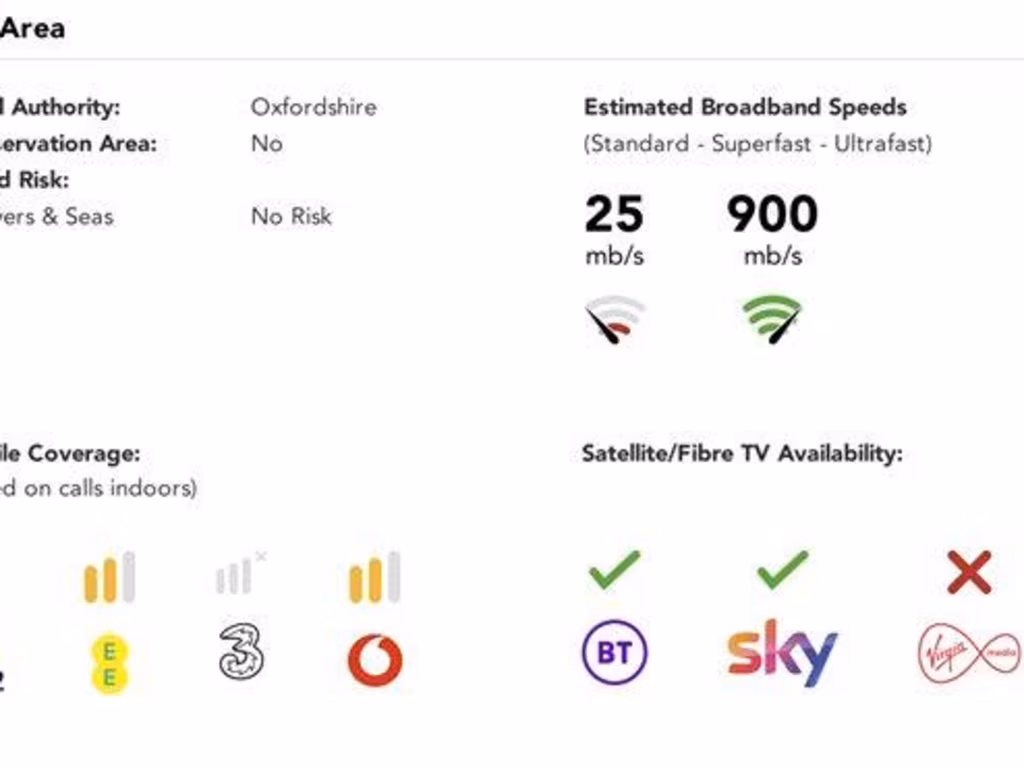Click Vodafone's orange signal bars indicator
This screenshot has width=1024, height=768.
(375, 577)
